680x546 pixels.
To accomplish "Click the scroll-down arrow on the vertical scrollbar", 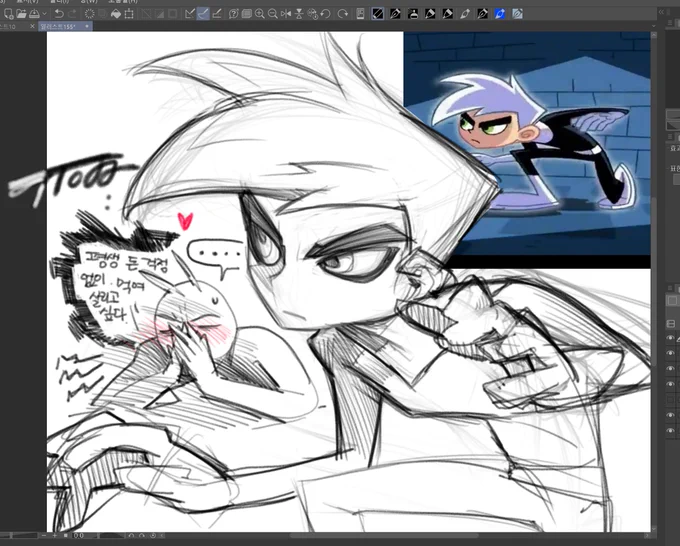I will pos(654,528).
